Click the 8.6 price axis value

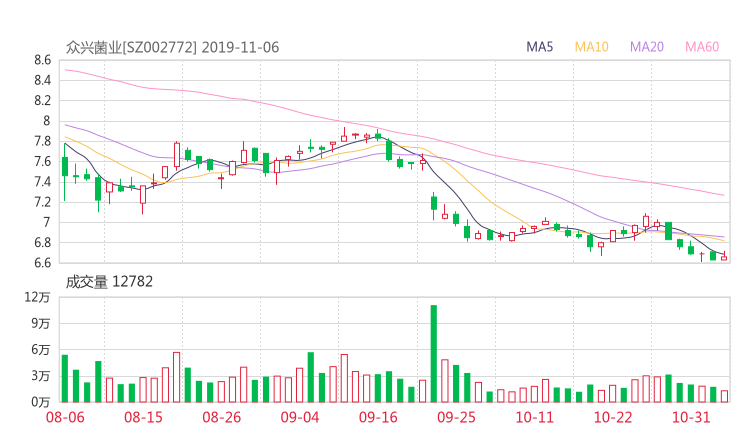(x=42, y=60)
